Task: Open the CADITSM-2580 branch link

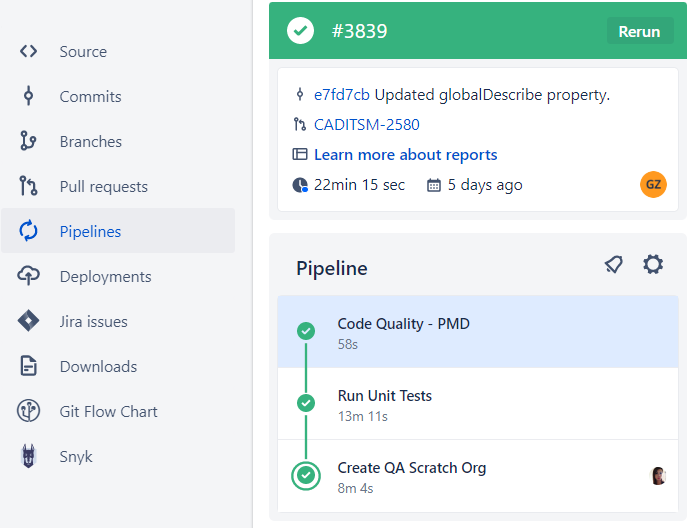Action: pyautogui.click(x=367, y=125)
